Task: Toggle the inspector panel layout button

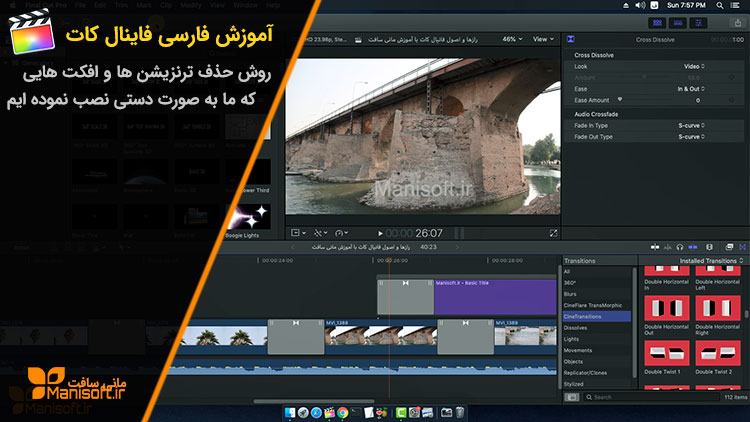Action: [698, 22]
